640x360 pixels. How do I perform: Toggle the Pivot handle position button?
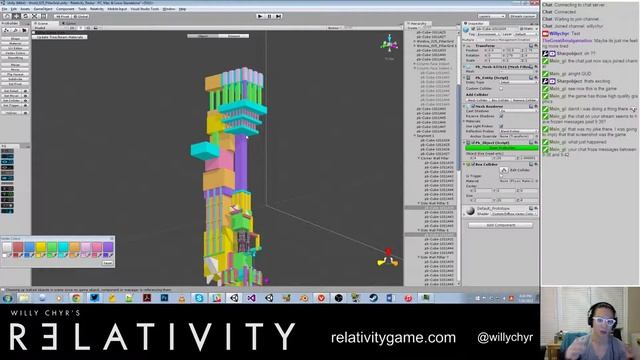click(x=62, y=16)
